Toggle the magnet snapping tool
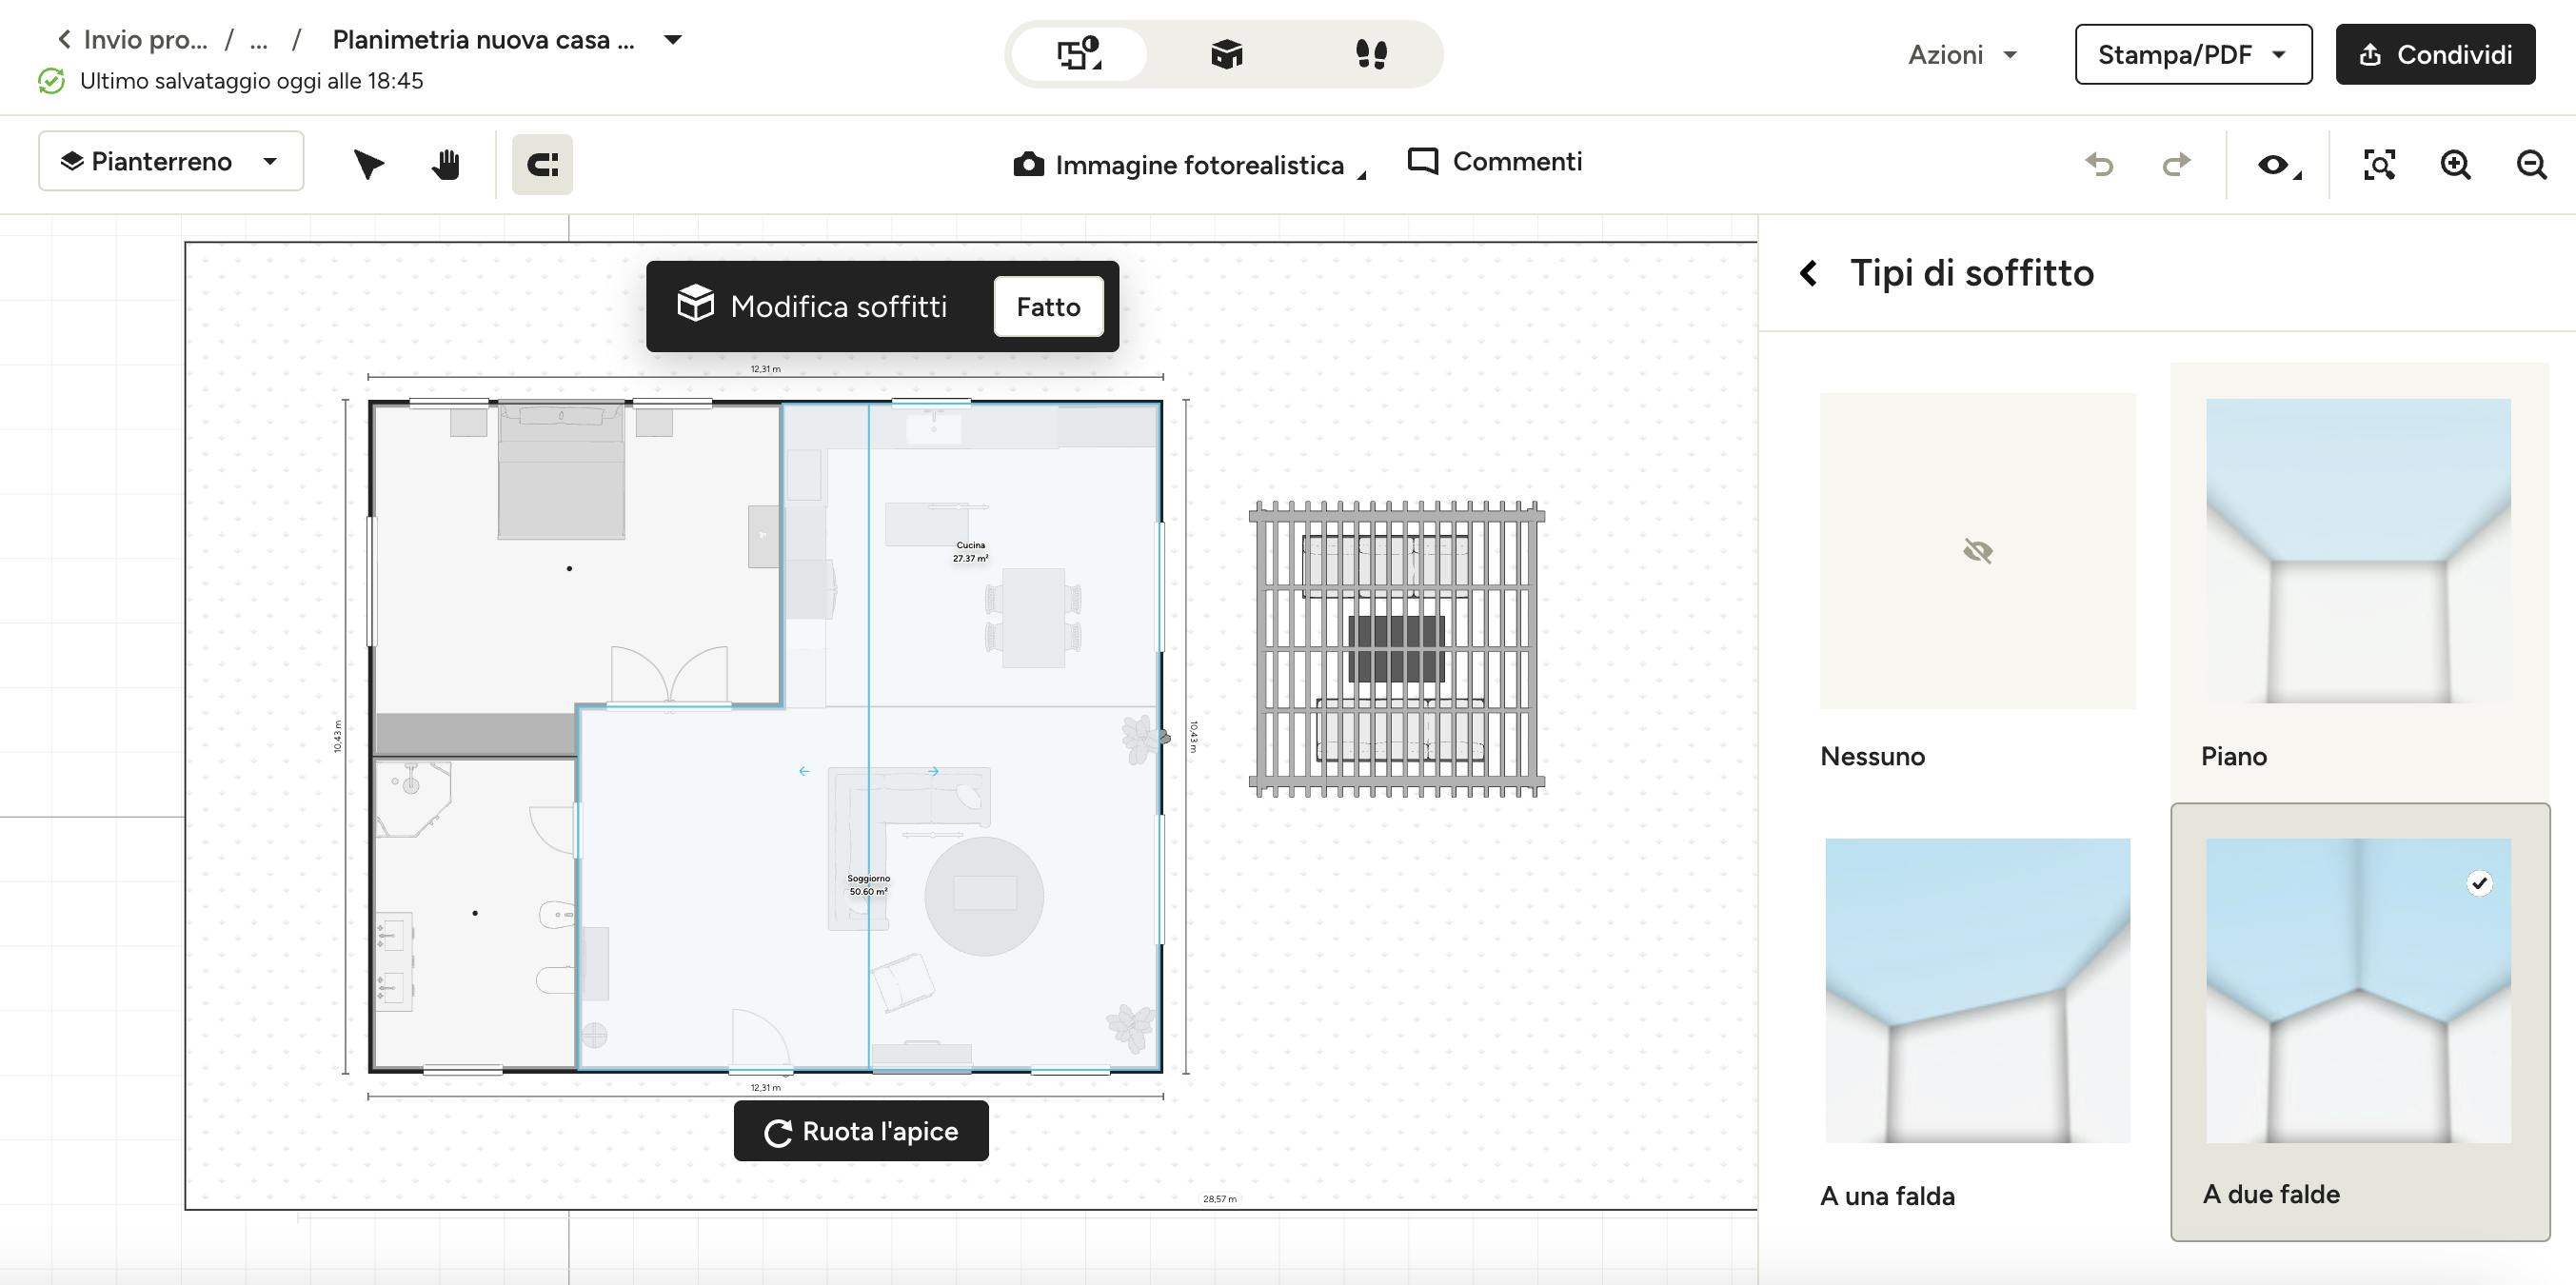Screen dimensions: 2576x1285 542,164
